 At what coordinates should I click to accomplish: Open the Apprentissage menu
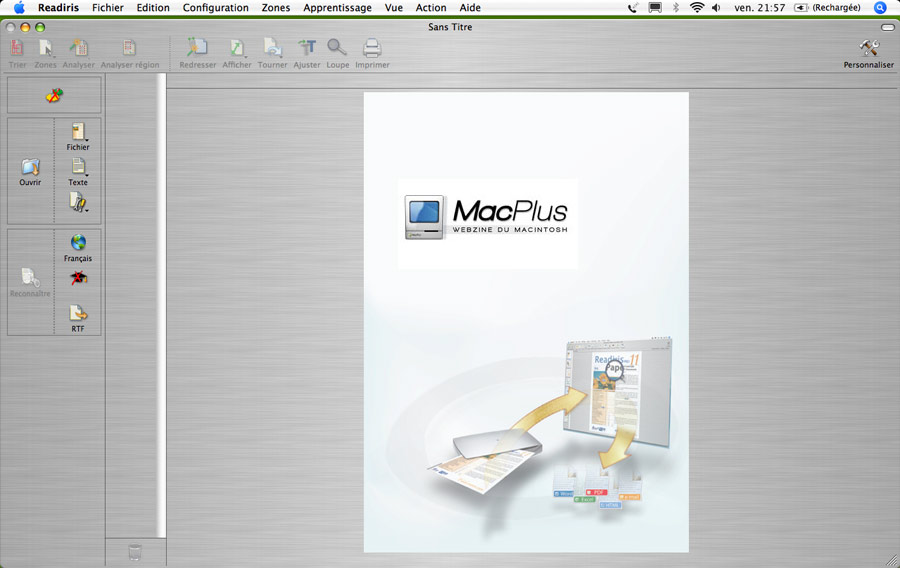[x=338, y=7]
